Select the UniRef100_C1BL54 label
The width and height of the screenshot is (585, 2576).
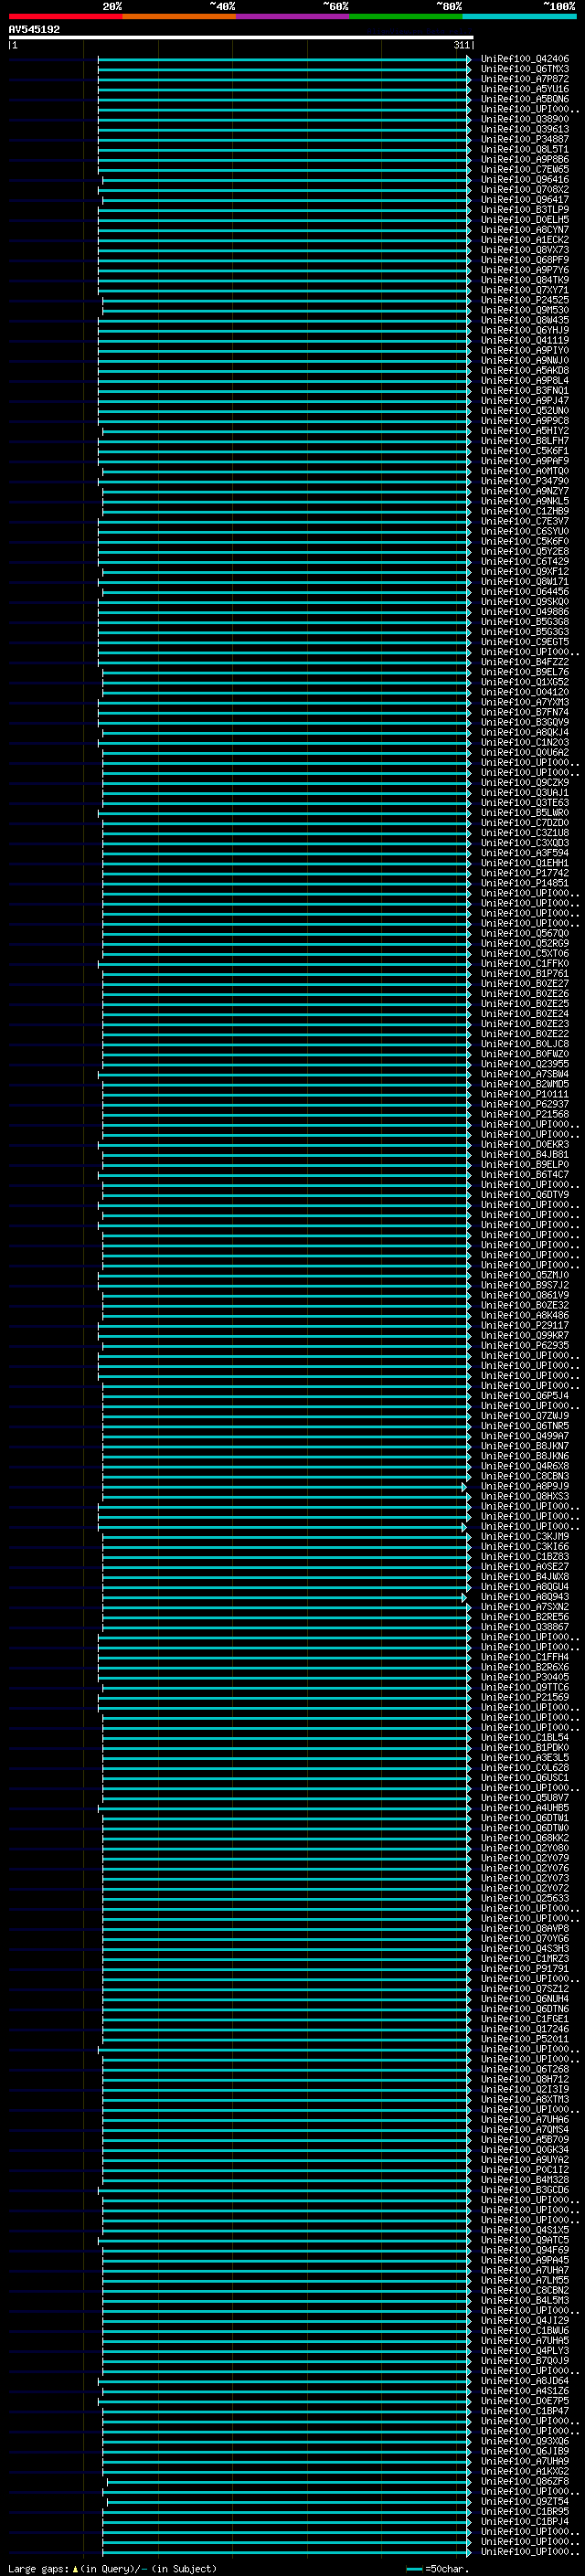pos(525,1738)
